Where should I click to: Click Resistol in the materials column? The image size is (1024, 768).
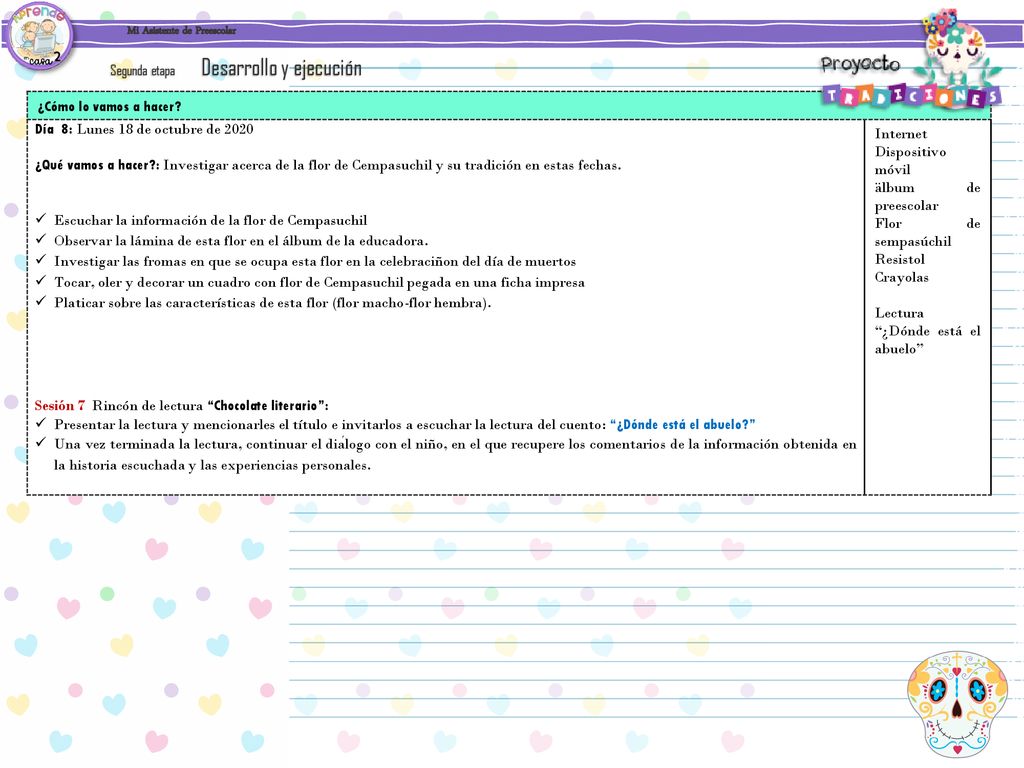(x=899, y=259)
